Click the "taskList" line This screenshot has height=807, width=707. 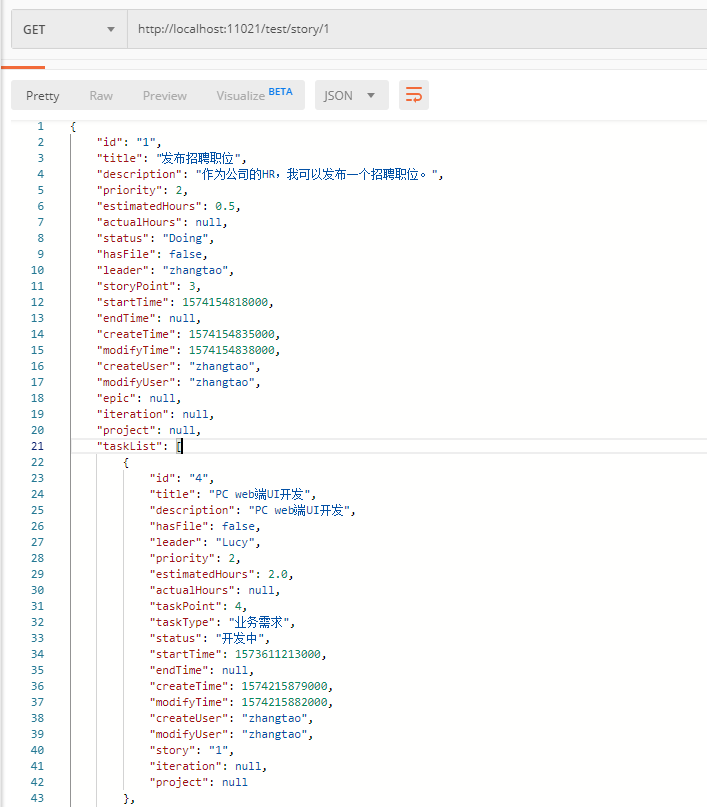(x=139, y=446)
